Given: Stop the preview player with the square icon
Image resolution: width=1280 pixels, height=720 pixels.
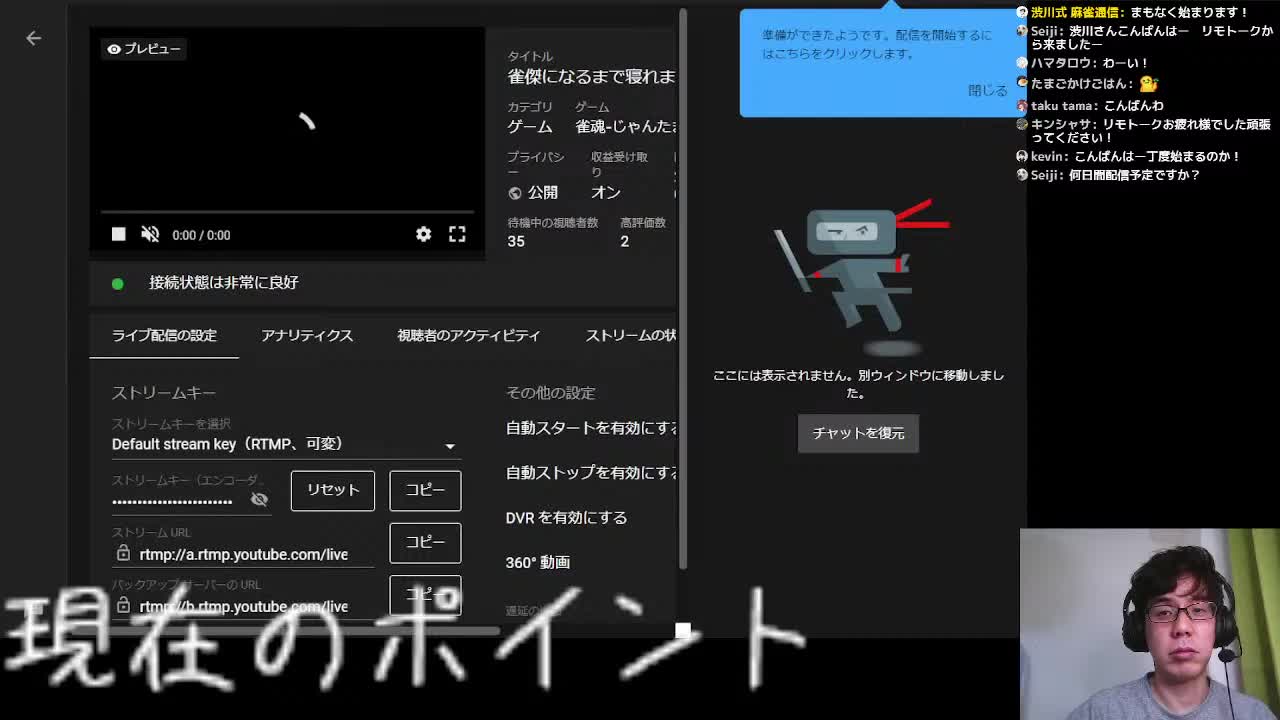Looking at the screenshot, I should pyautogui.click(x=118, y=234).
